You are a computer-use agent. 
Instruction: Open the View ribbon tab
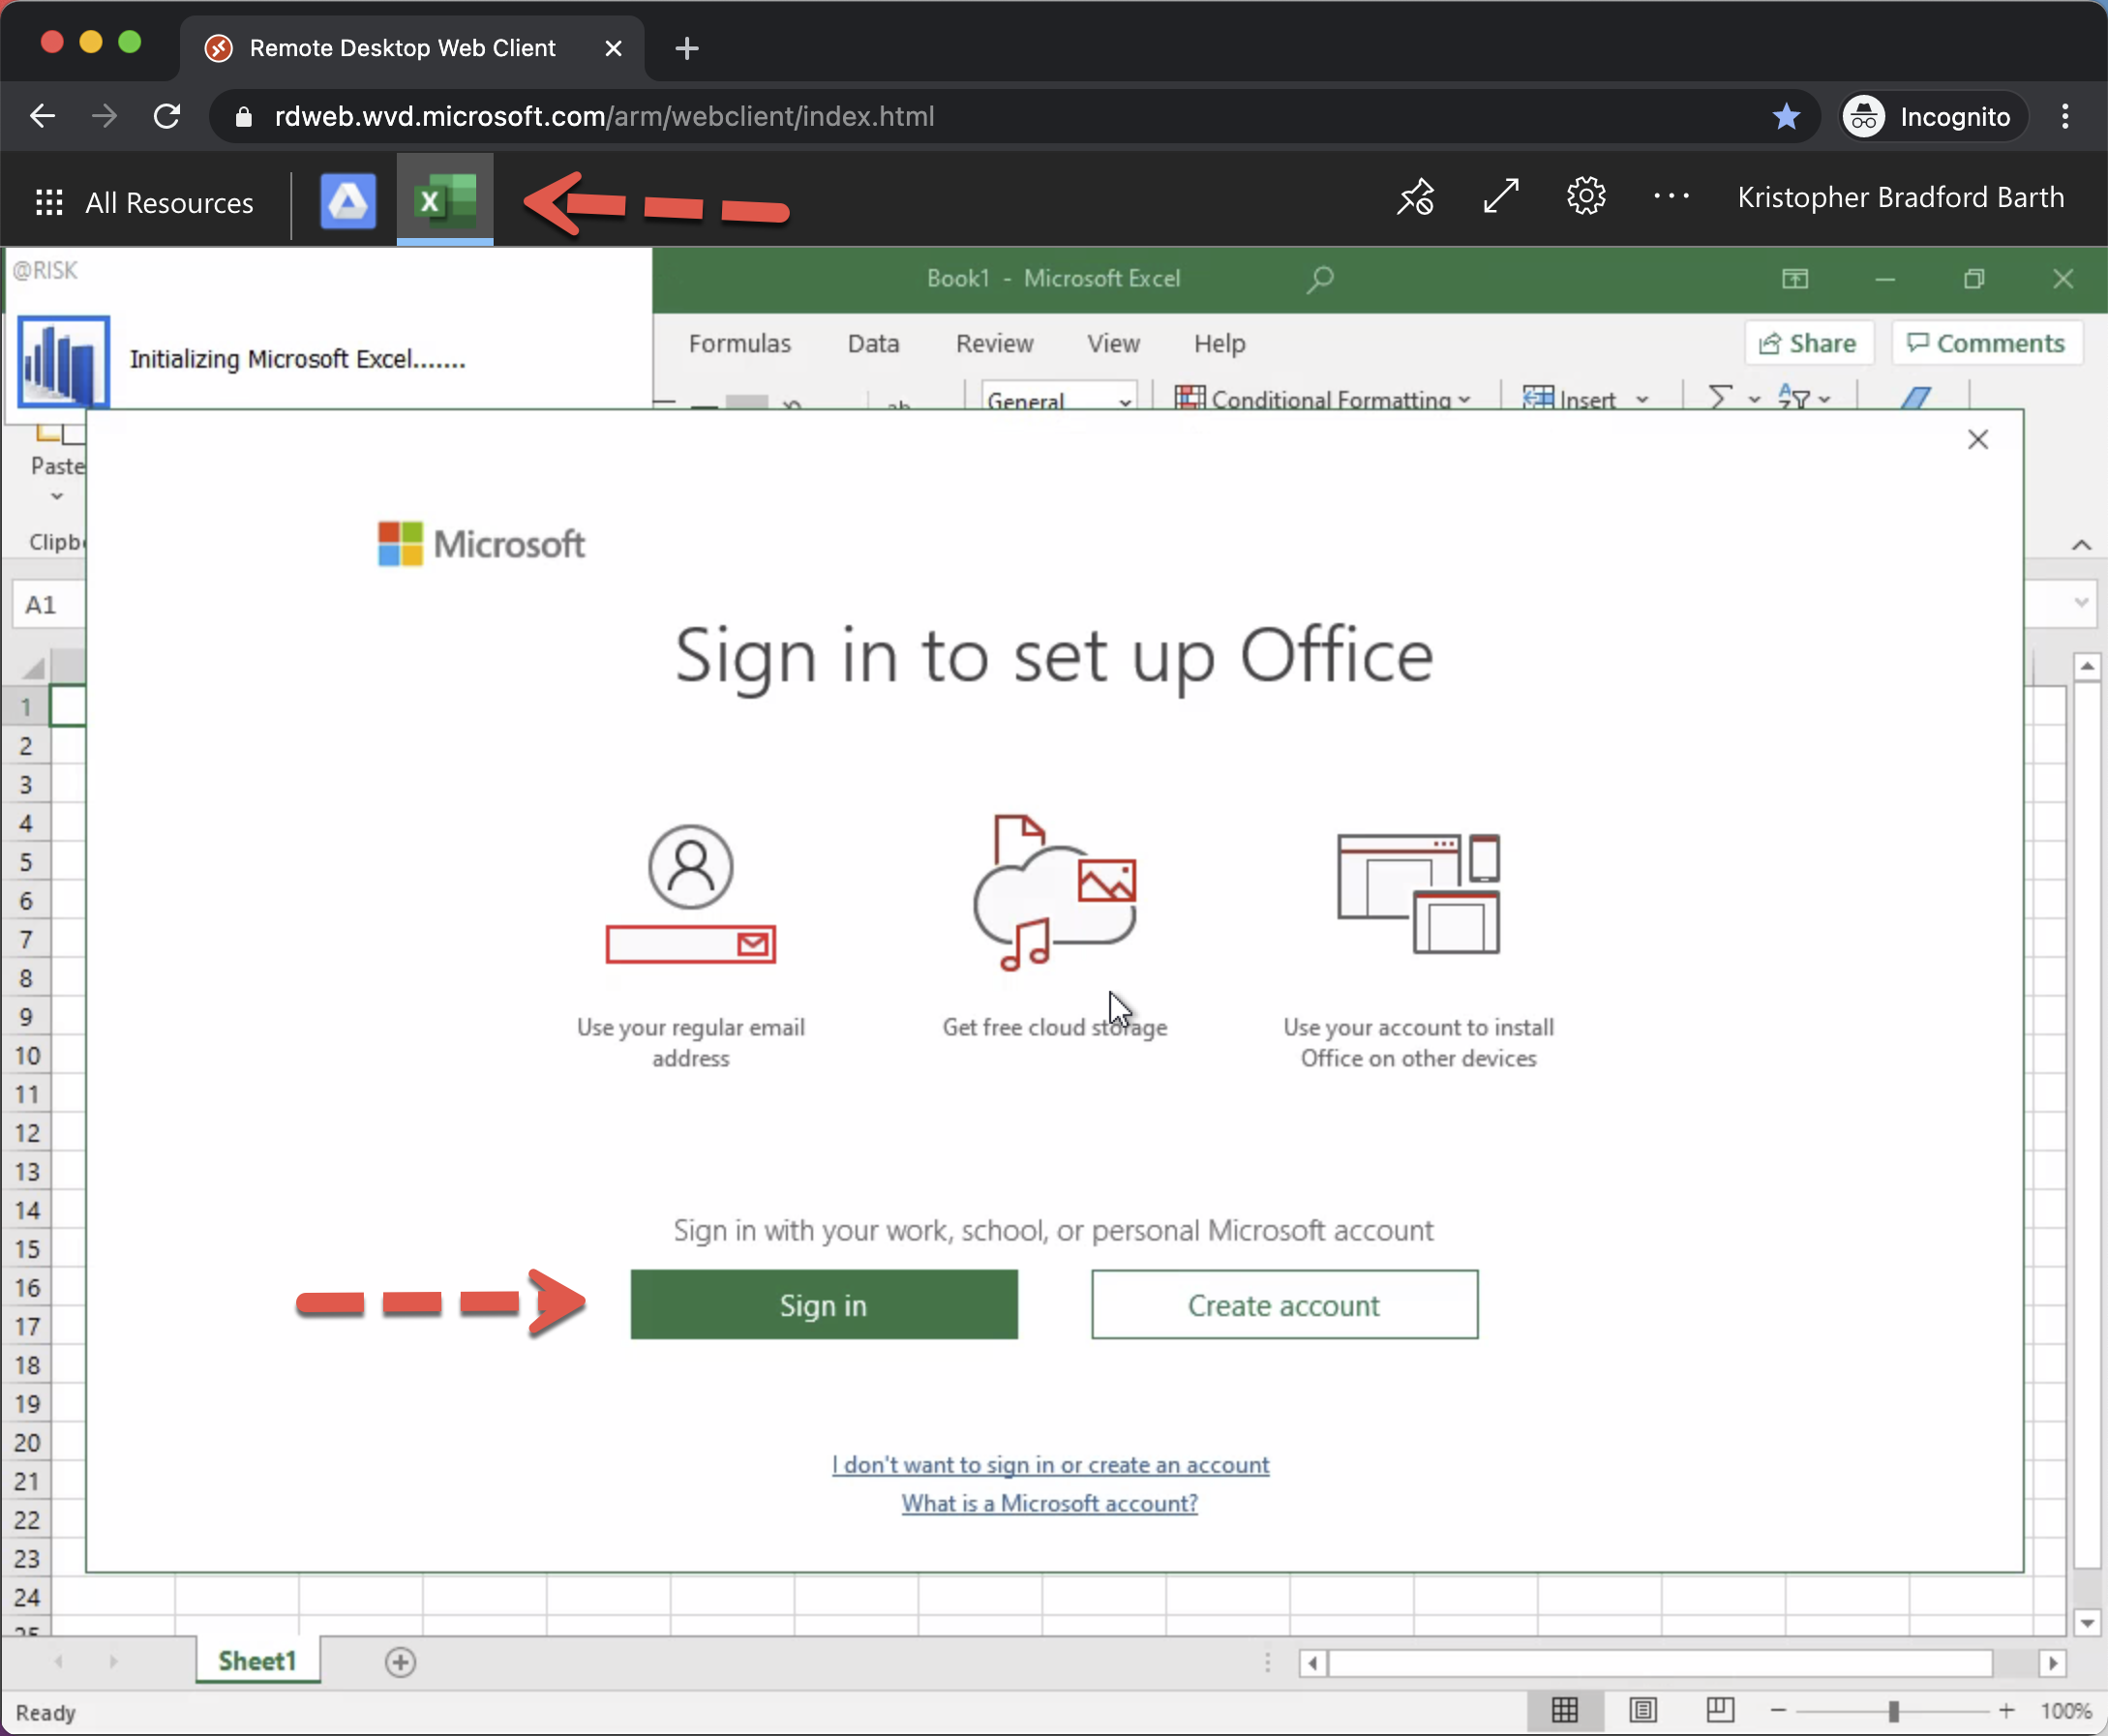[x=1113, y=344]
